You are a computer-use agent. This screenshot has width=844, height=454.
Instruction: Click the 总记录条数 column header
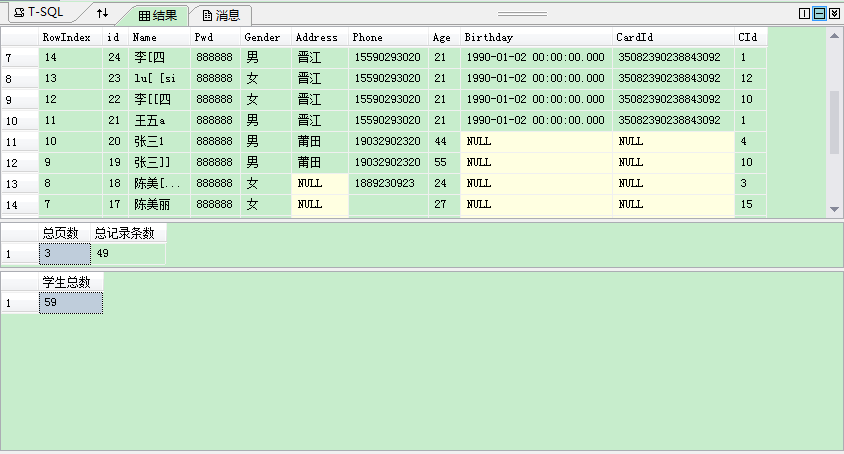128,233
